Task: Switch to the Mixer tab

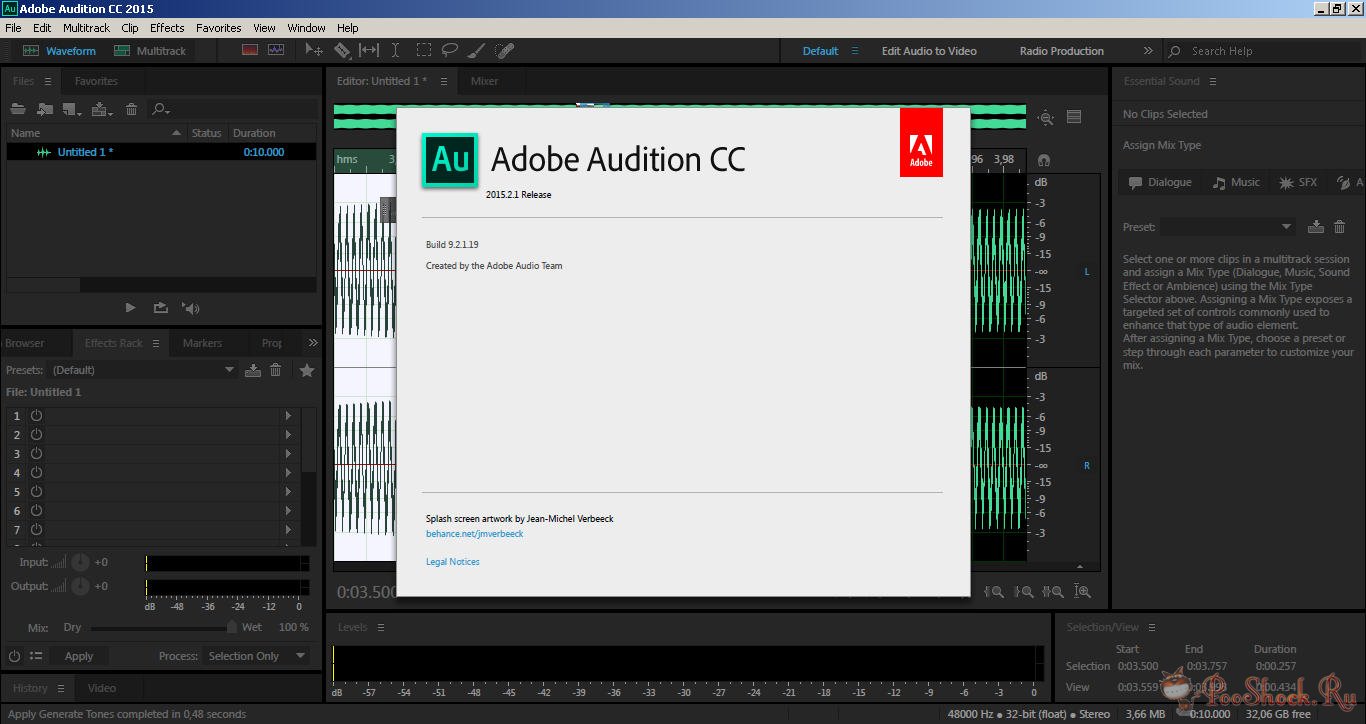Action: point(484,81)
